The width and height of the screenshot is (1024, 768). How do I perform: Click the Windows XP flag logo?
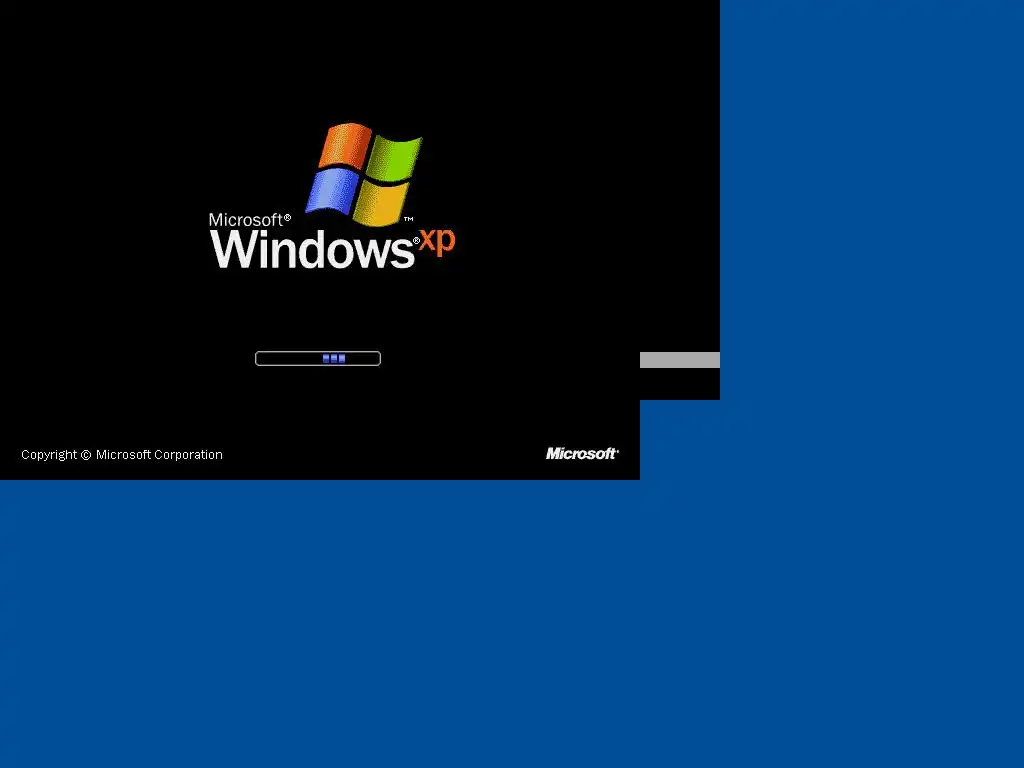tap(364, 174)
